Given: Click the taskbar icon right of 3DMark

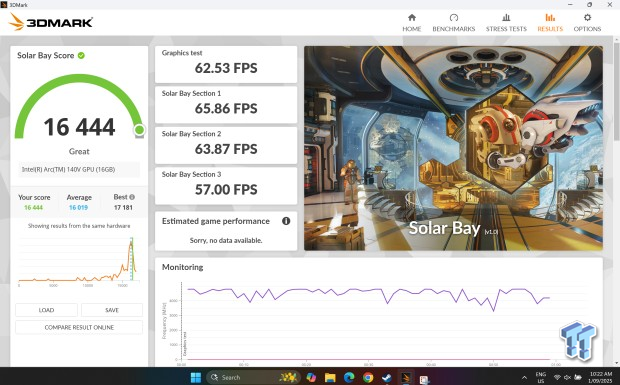Looking at the screenshot, I should (x=424, y=379).
